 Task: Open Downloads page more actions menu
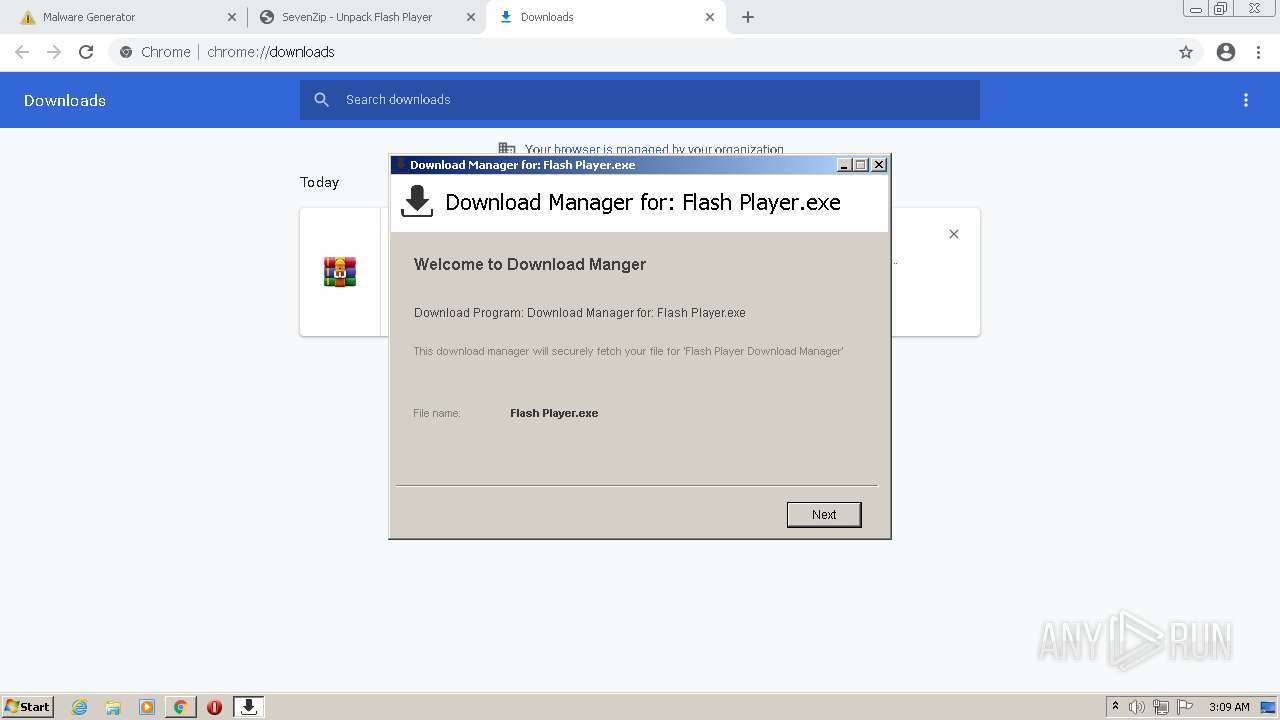tap(1246, 100)
